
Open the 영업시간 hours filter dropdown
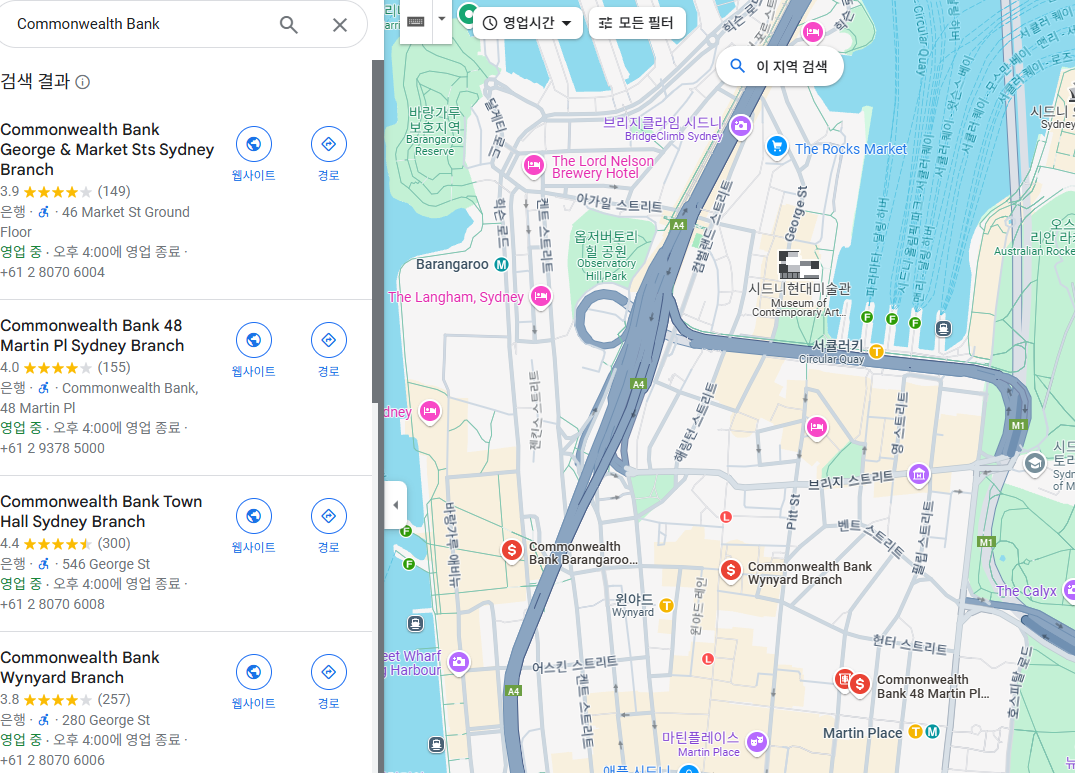click(527, 23)
